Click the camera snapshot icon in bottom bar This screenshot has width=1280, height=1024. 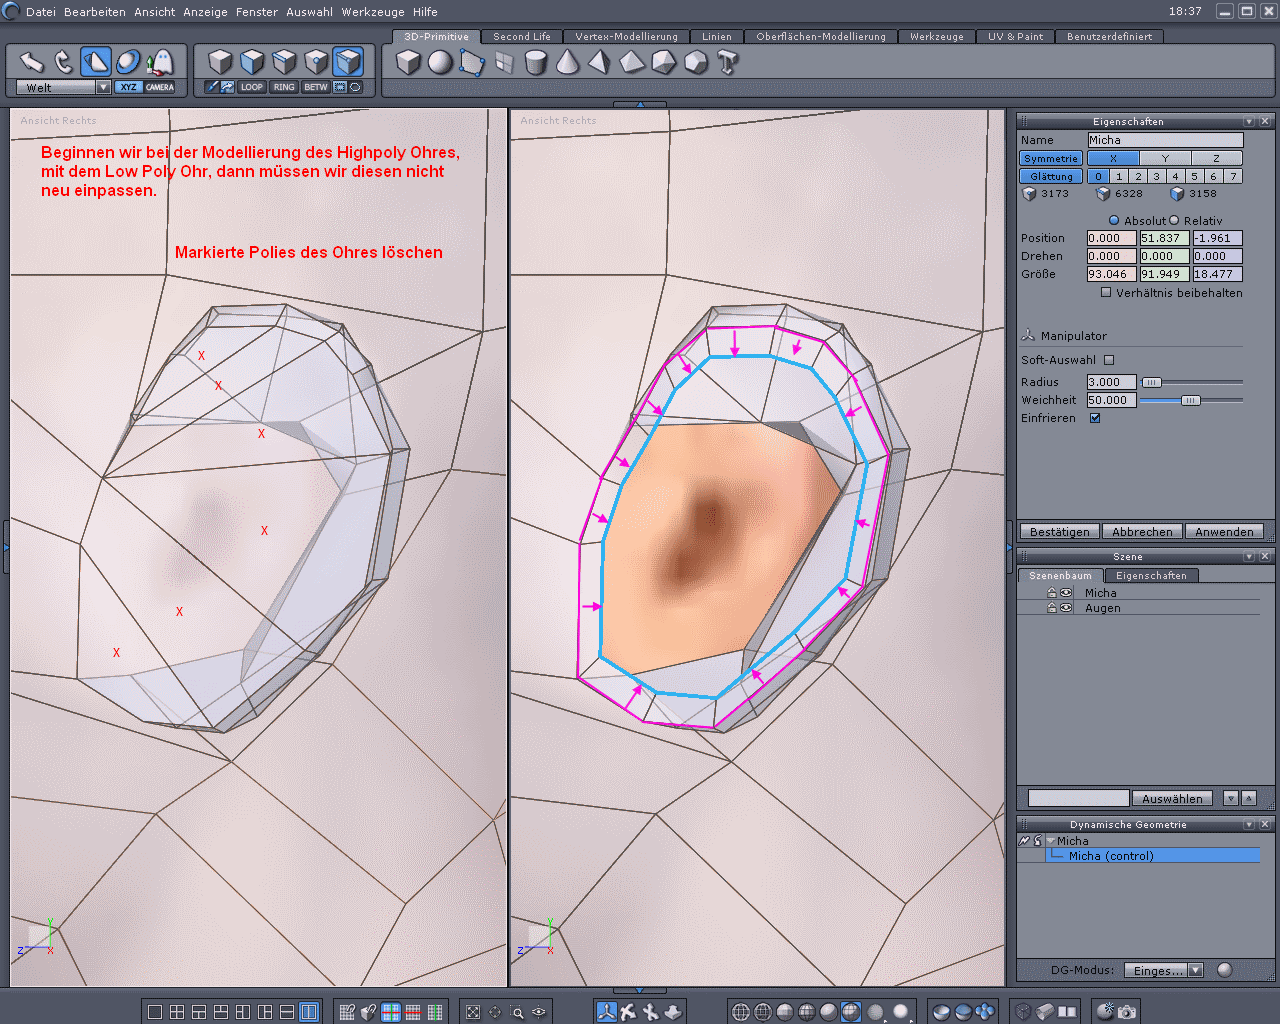pos(1127,1012)
